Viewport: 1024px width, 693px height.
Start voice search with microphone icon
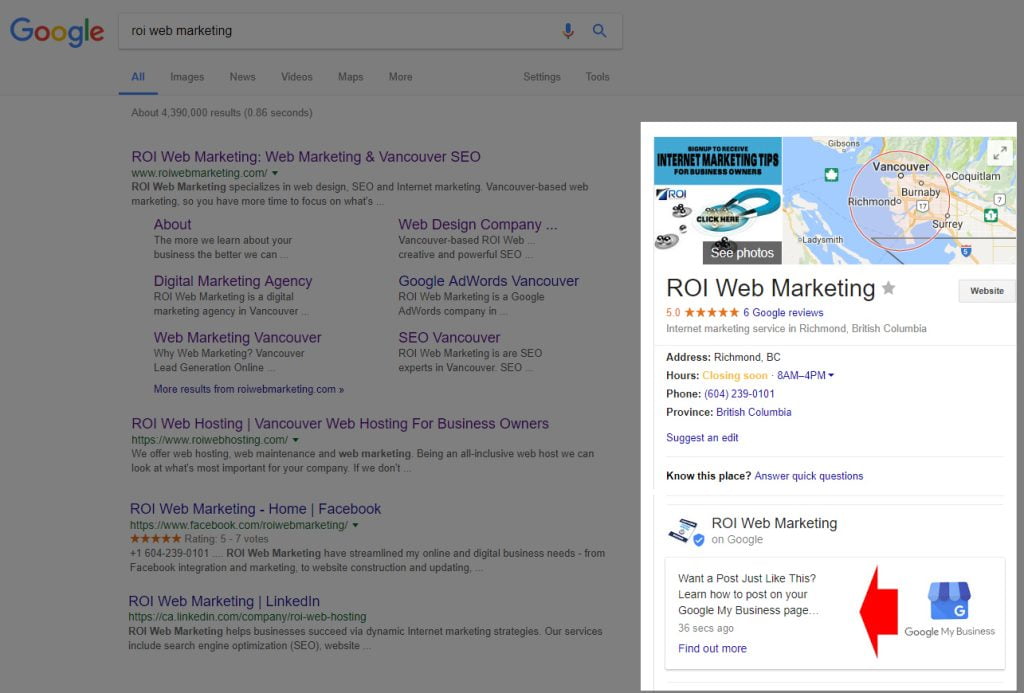point(568,31)
